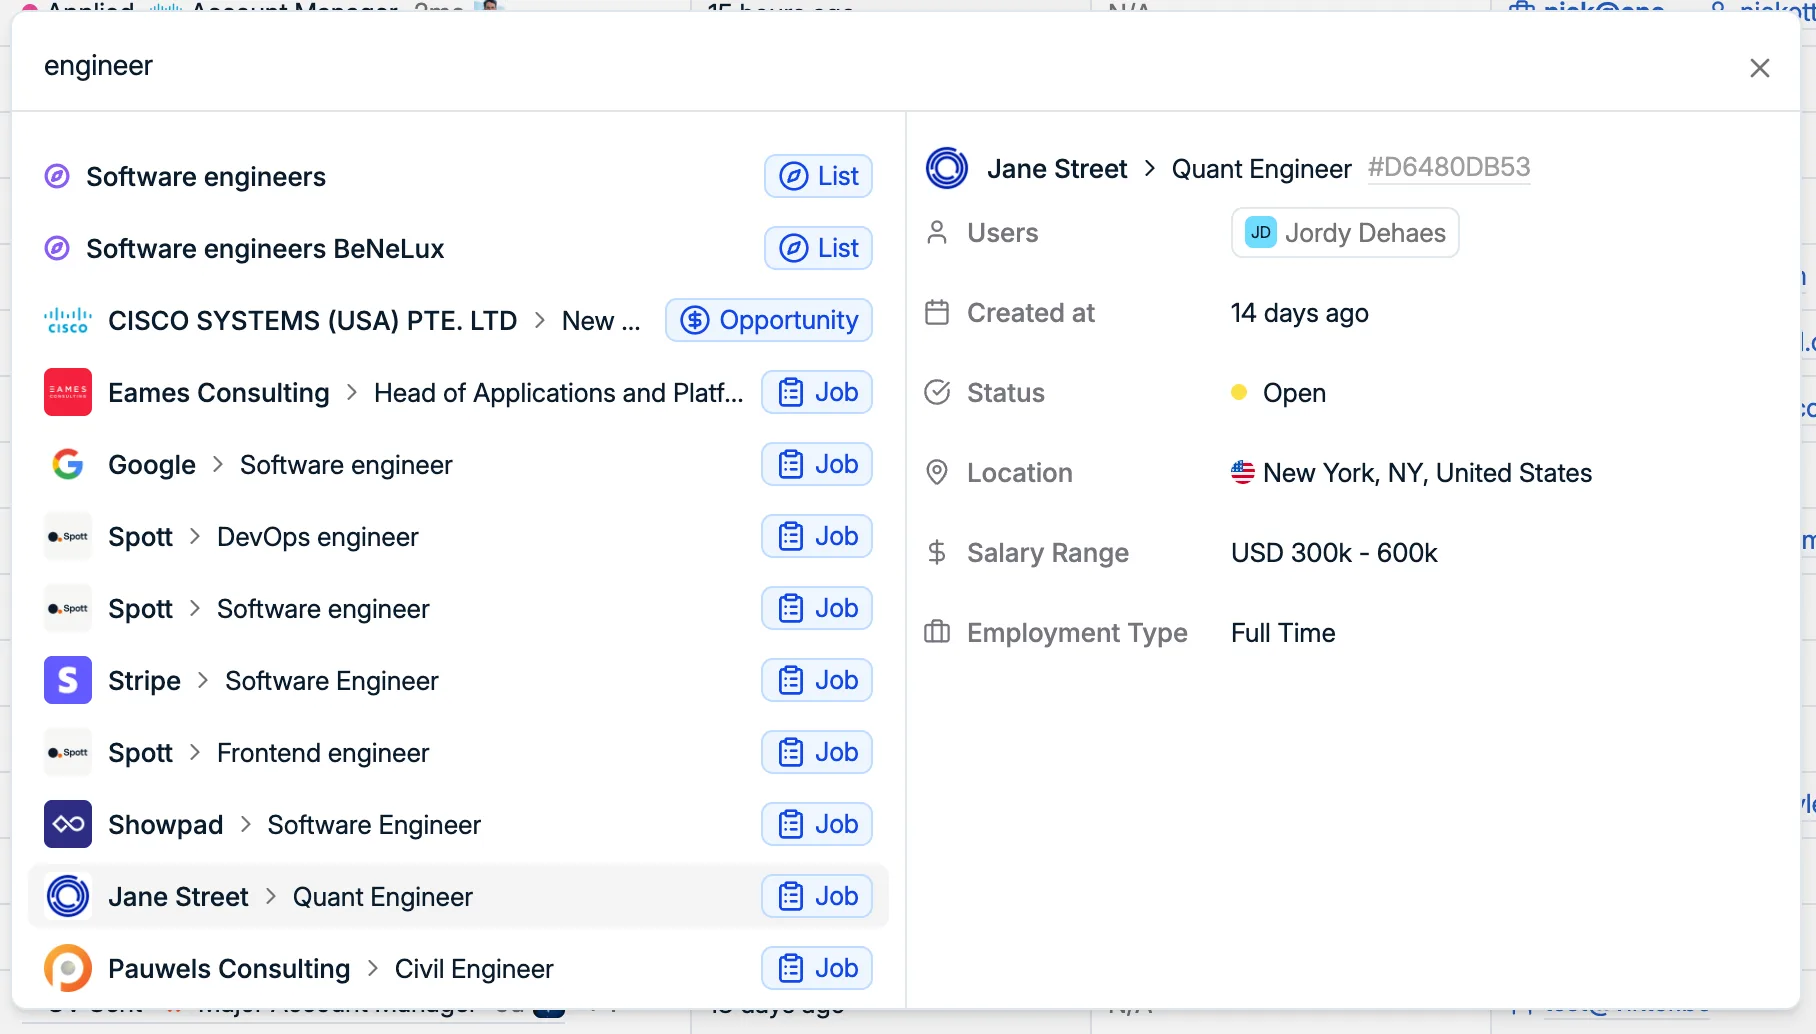
Task: Click the List badge for Software engineers
Action: pos(818,177)
